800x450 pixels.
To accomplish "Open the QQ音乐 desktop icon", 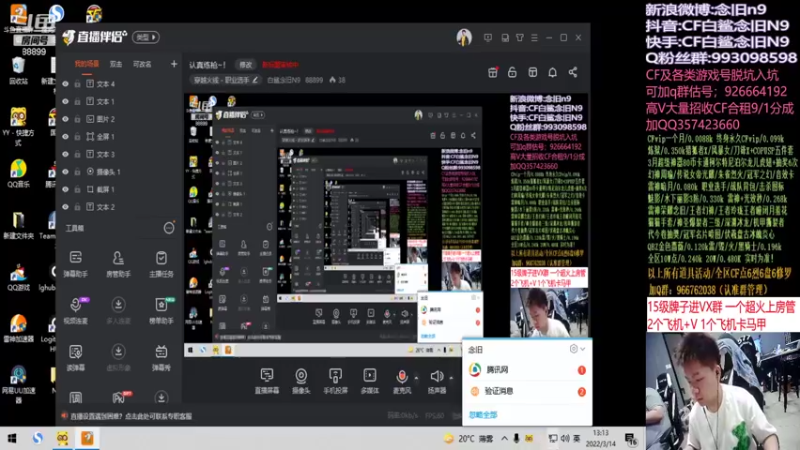I will [x=18, y=173].
